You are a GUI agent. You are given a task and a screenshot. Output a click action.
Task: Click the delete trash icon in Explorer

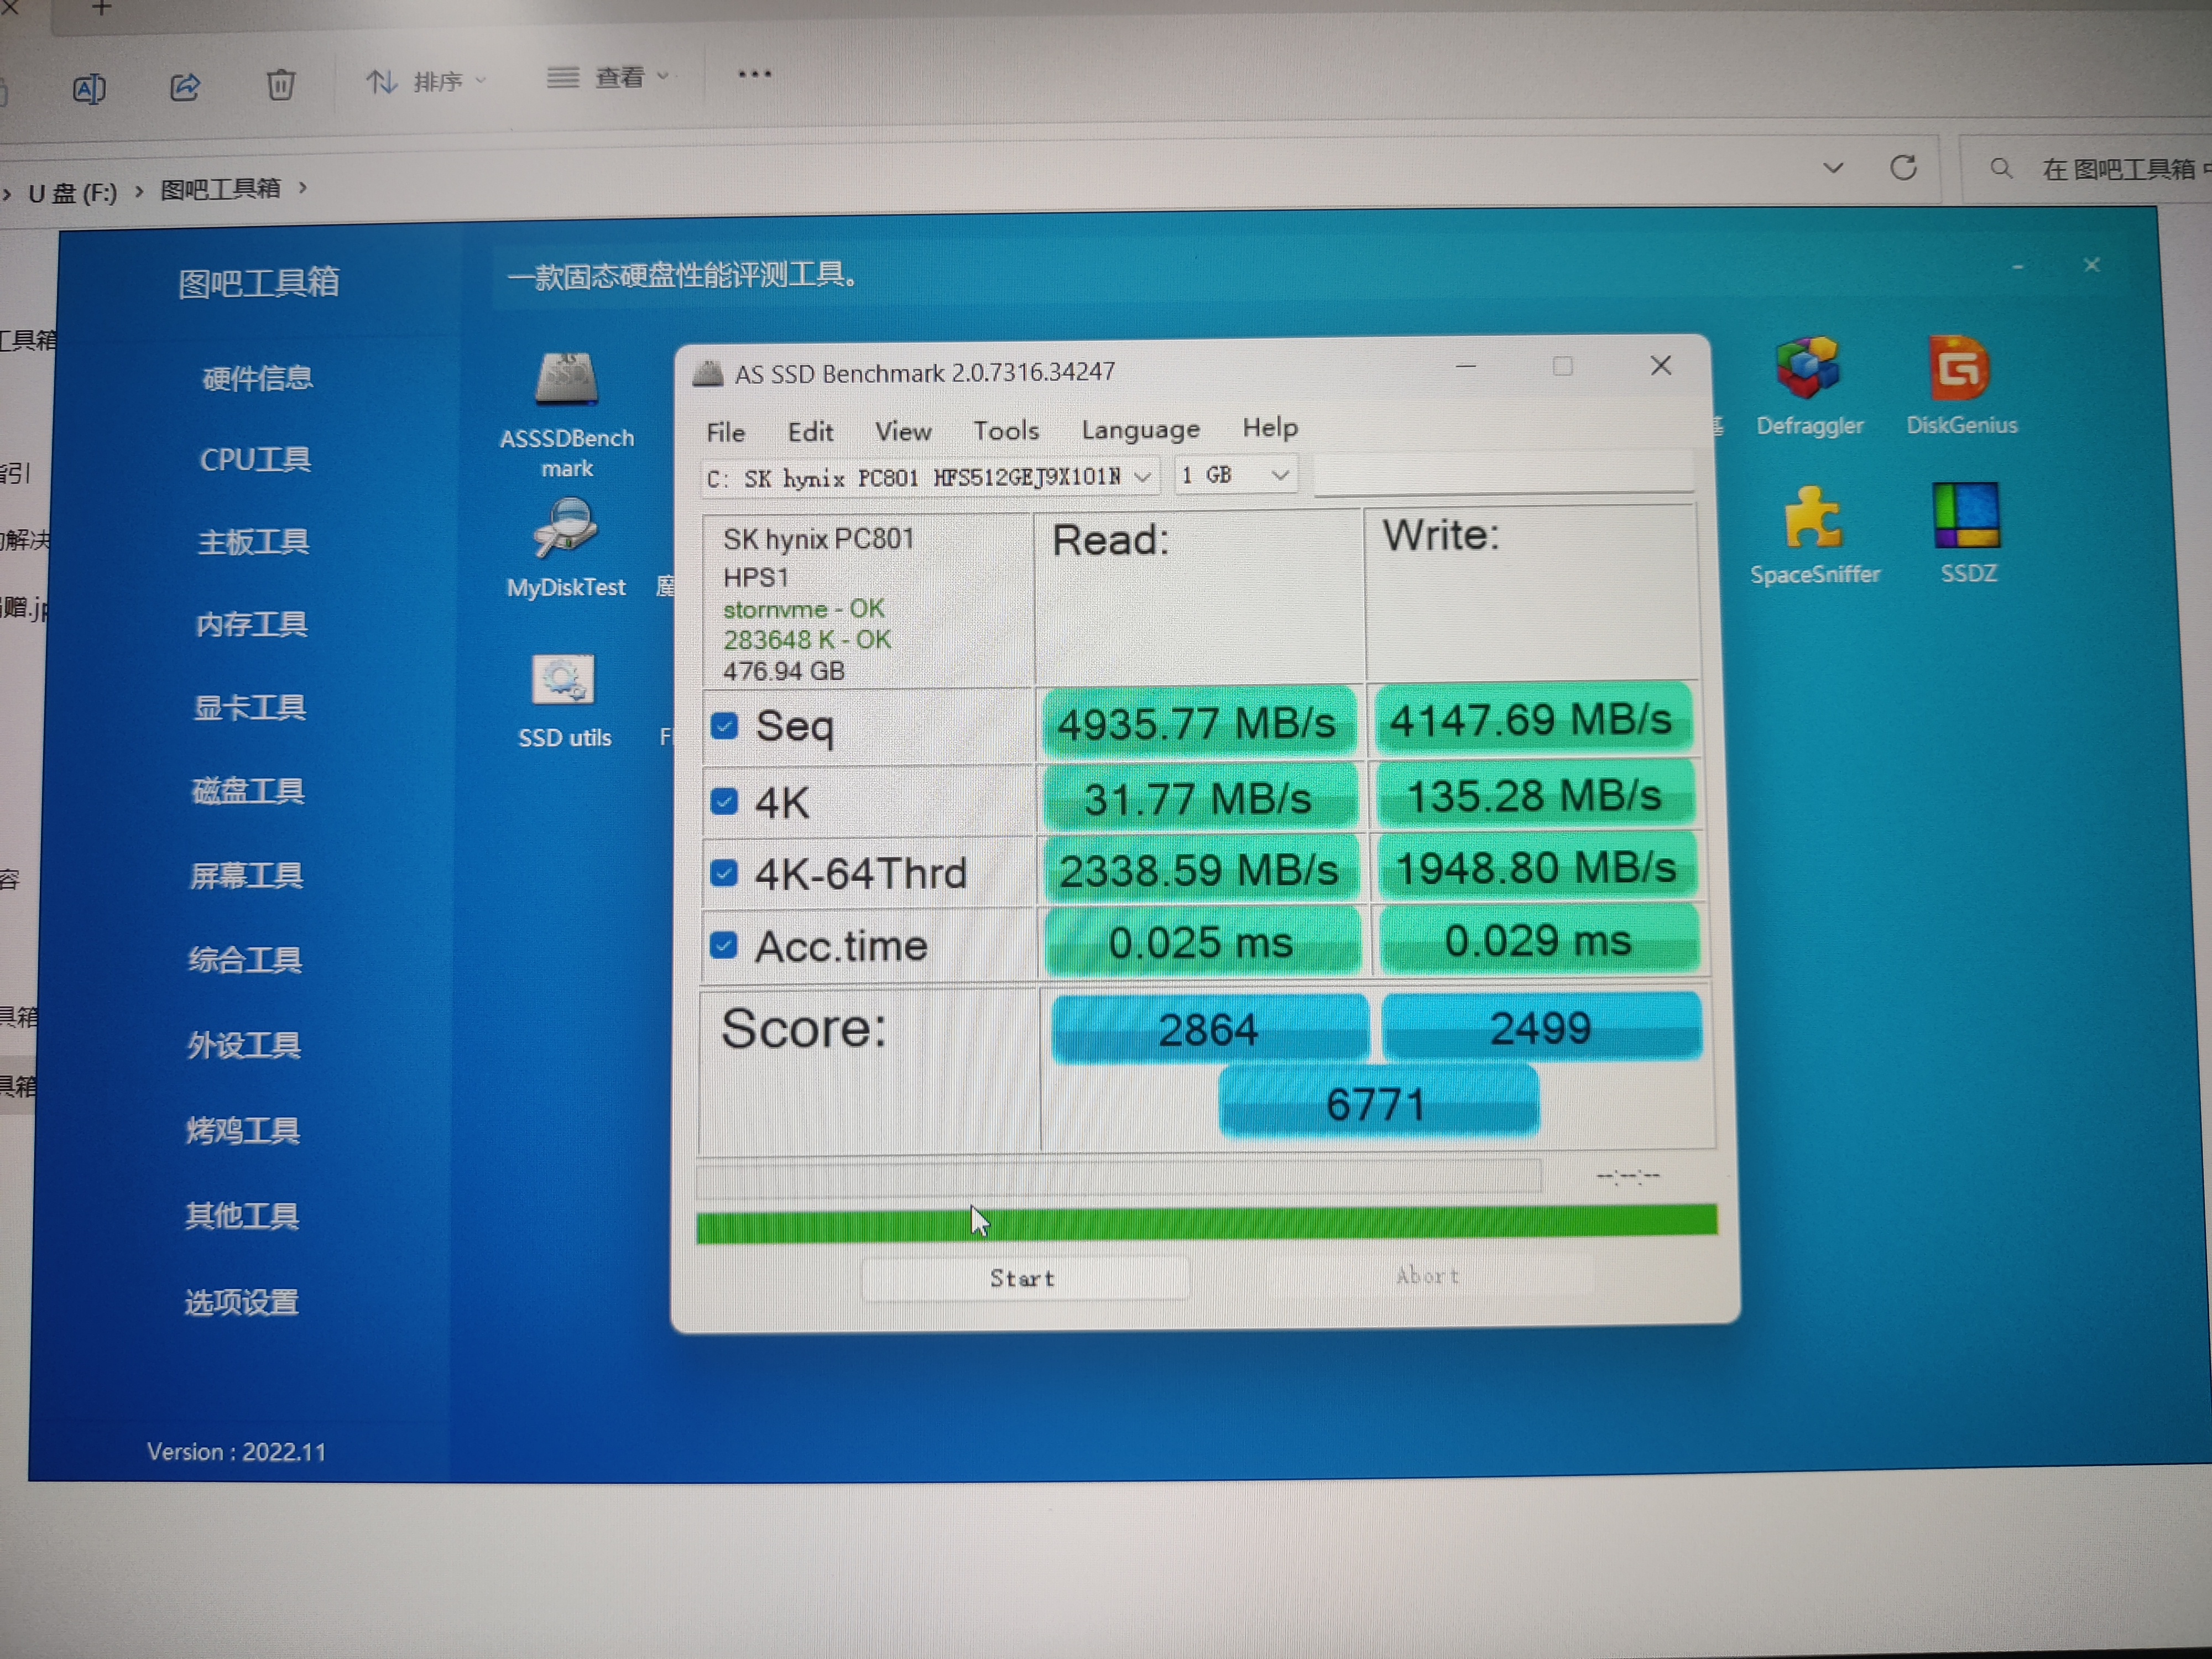point(281,84)
